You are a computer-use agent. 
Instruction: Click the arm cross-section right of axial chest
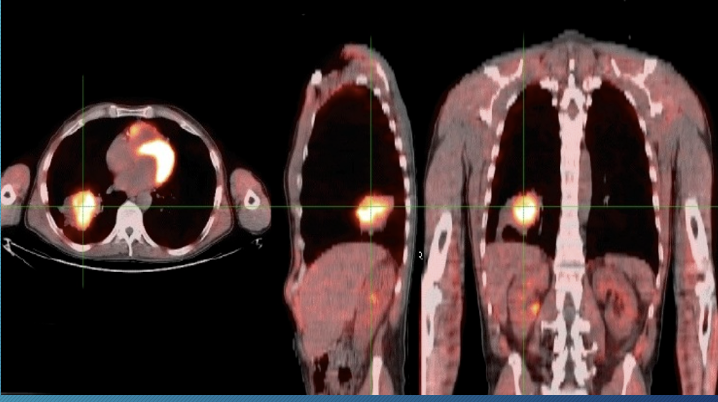[x=250, y=194]
